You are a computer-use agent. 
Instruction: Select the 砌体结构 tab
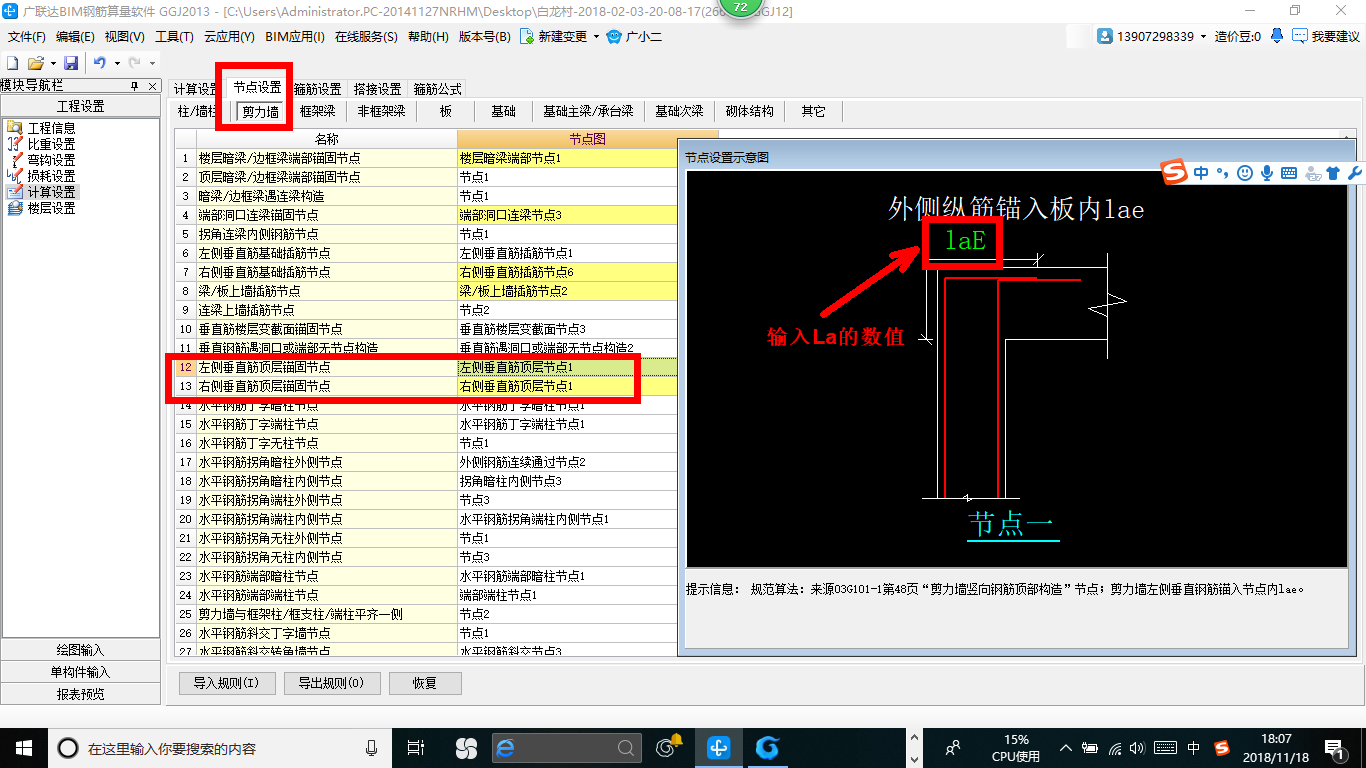750,111
